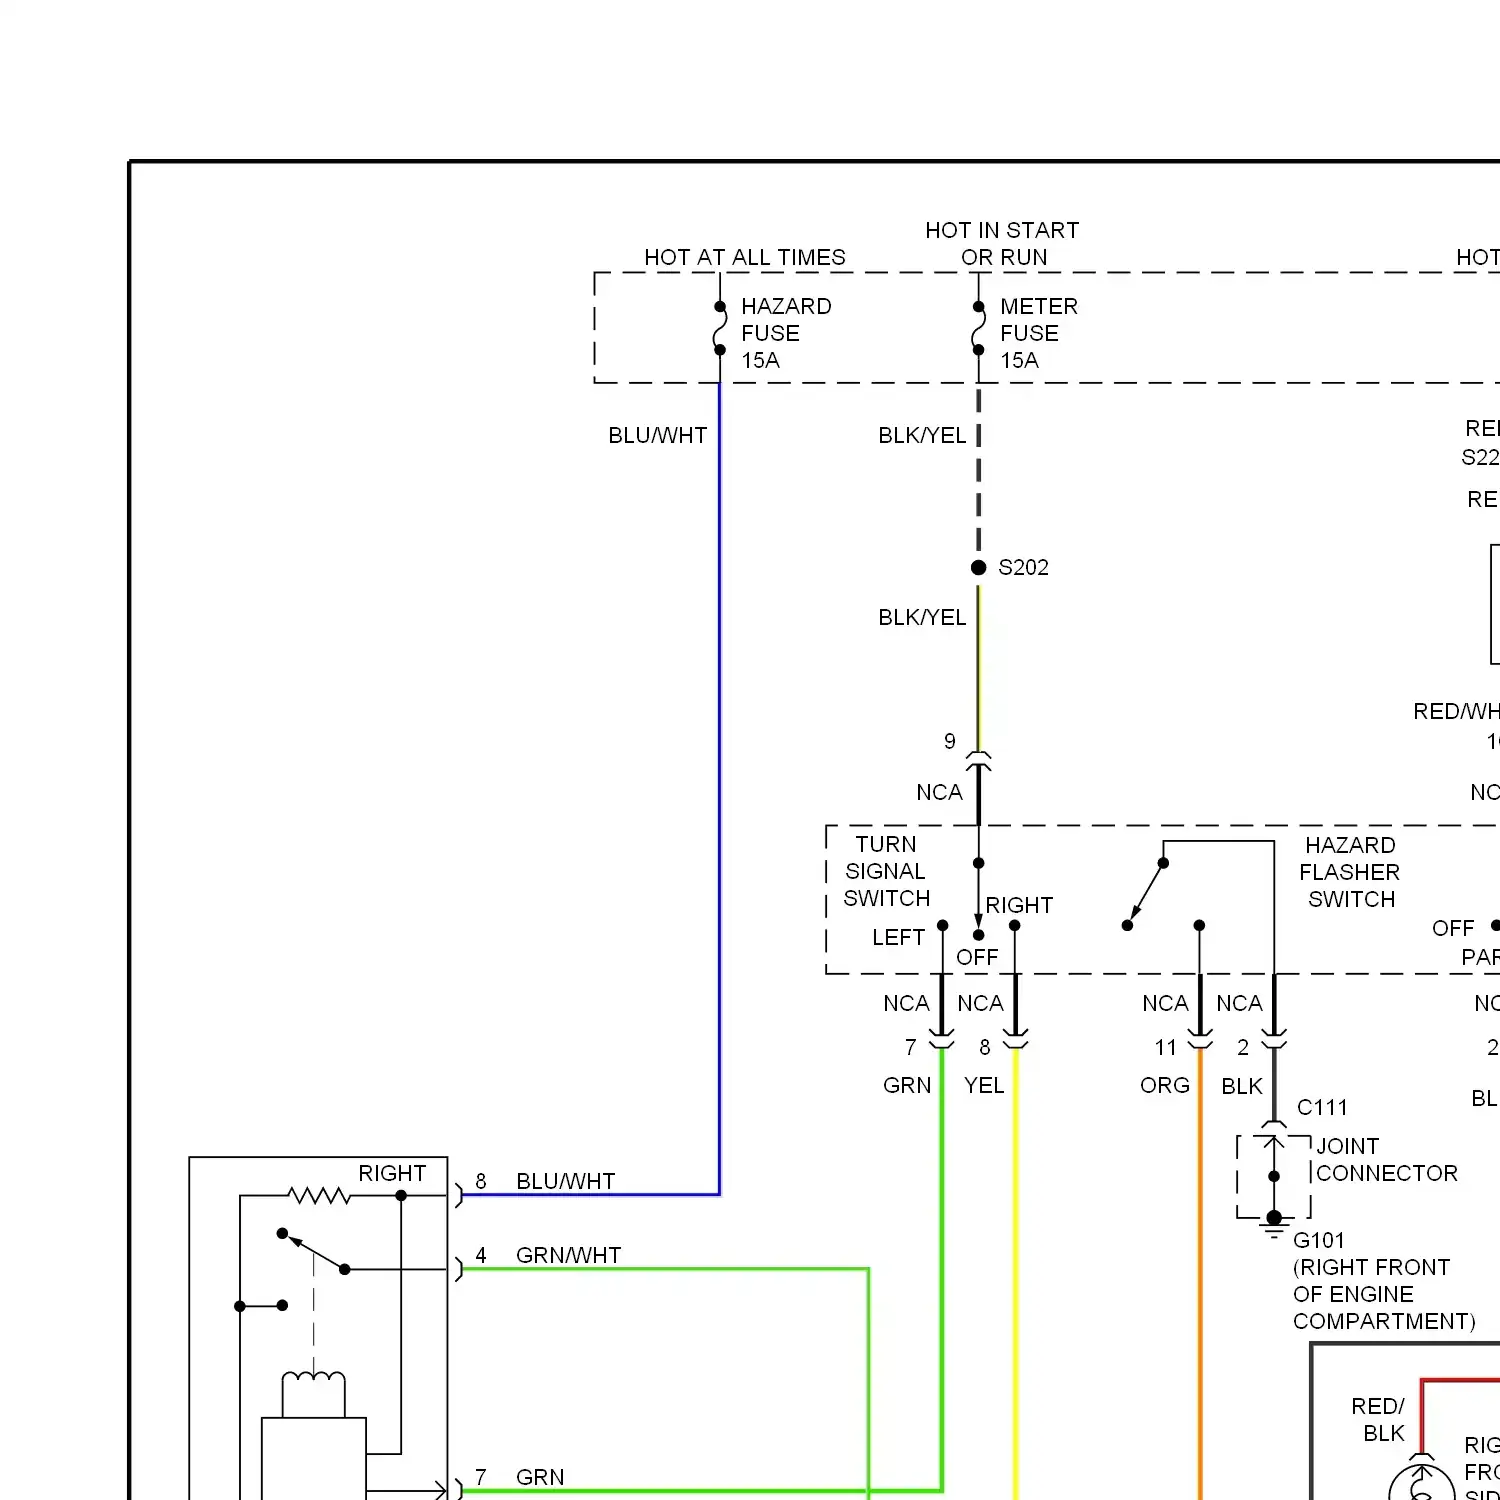Image resolution: width=1500 pixels, height=1500 pixels.
Task: Select the pin 9 connector symbol
Action: (x=979, y=760)
